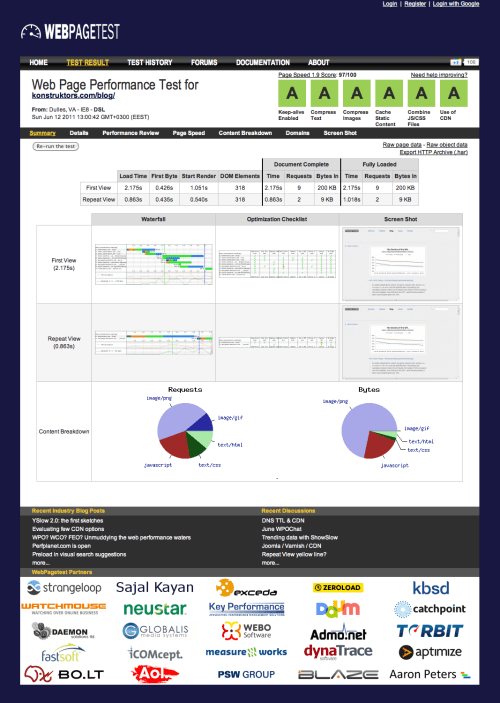Click the Re-run the test button
The height and width of the screenshot is (703, 500).
click(56, 146)
